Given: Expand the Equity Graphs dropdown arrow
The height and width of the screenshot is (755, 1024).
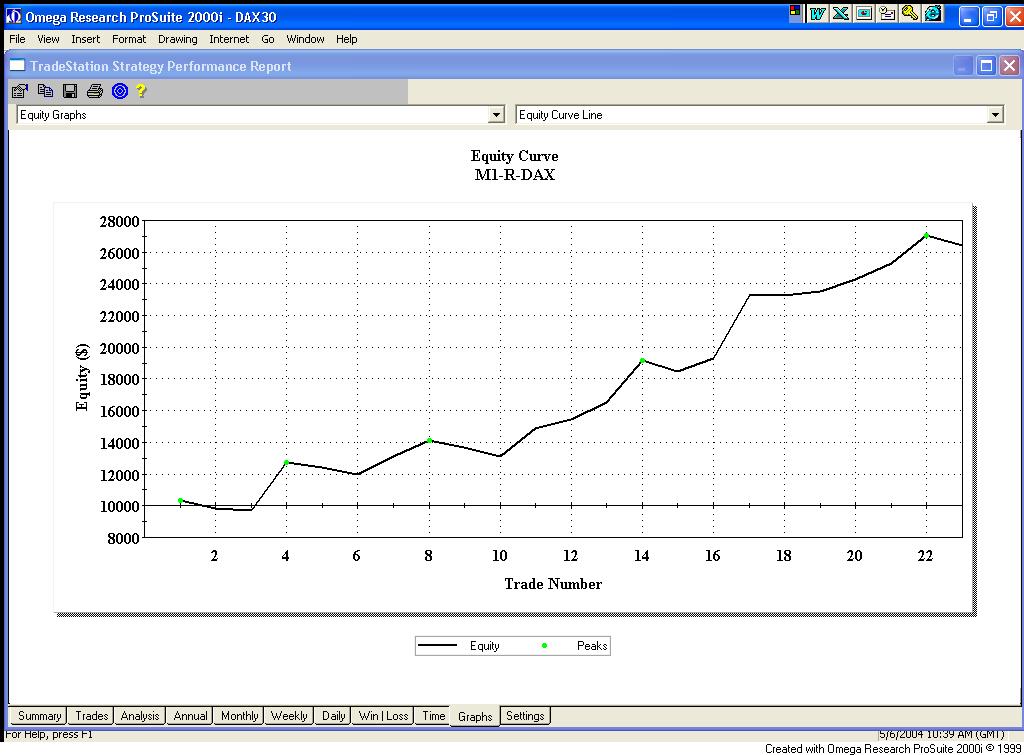Looking at the screenshot, I should click(496, 115).
